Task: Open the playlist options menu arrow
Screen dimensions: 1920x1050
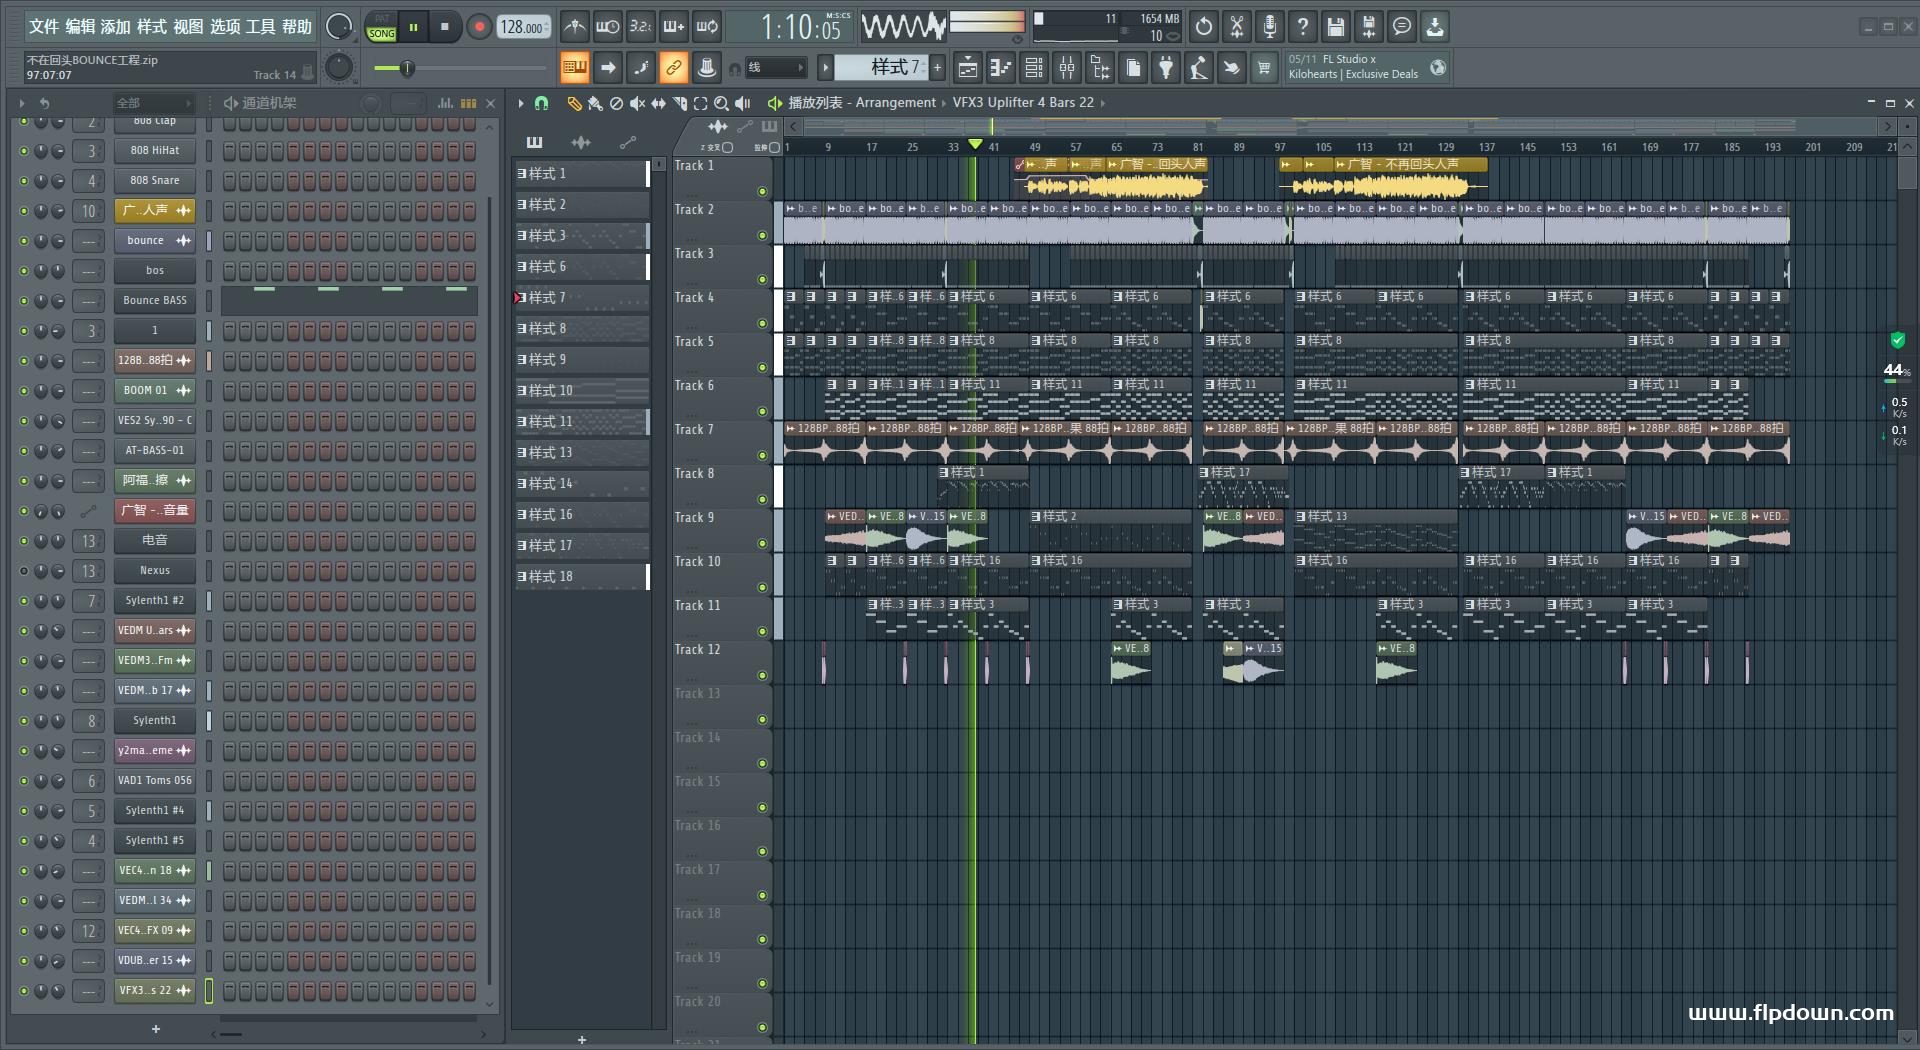Action: (x=521, y=103)
